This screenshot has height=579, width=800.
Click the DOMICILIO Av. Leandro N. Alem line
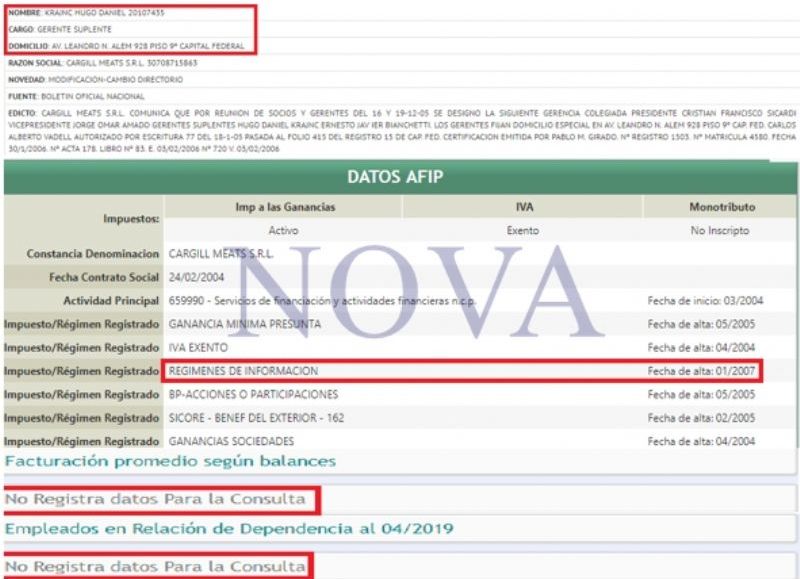(x=126, y=46)
